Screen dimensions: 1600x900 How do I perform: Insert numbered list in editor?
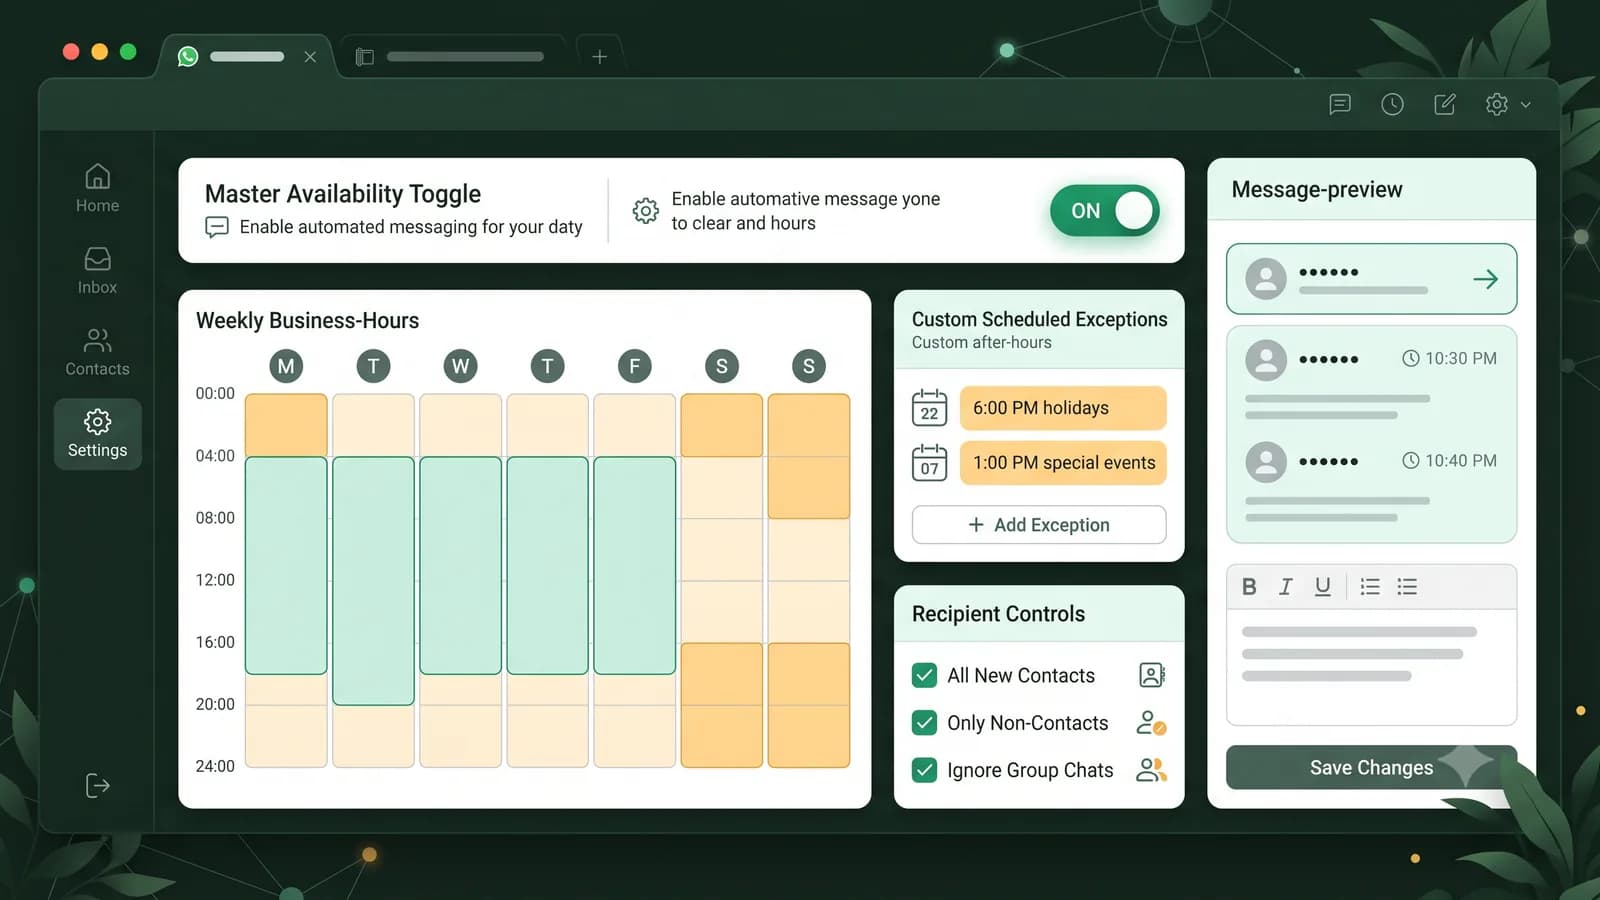1370,587
